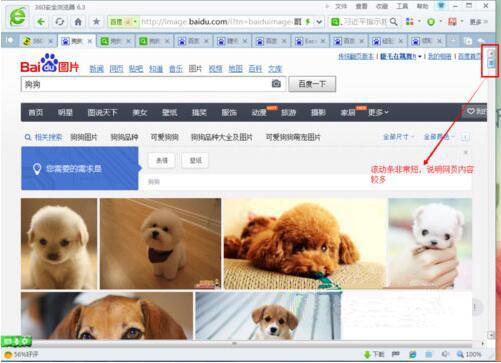
Task: Select 壁纸 in the dark category bar
Action: (x=169, y=112)
